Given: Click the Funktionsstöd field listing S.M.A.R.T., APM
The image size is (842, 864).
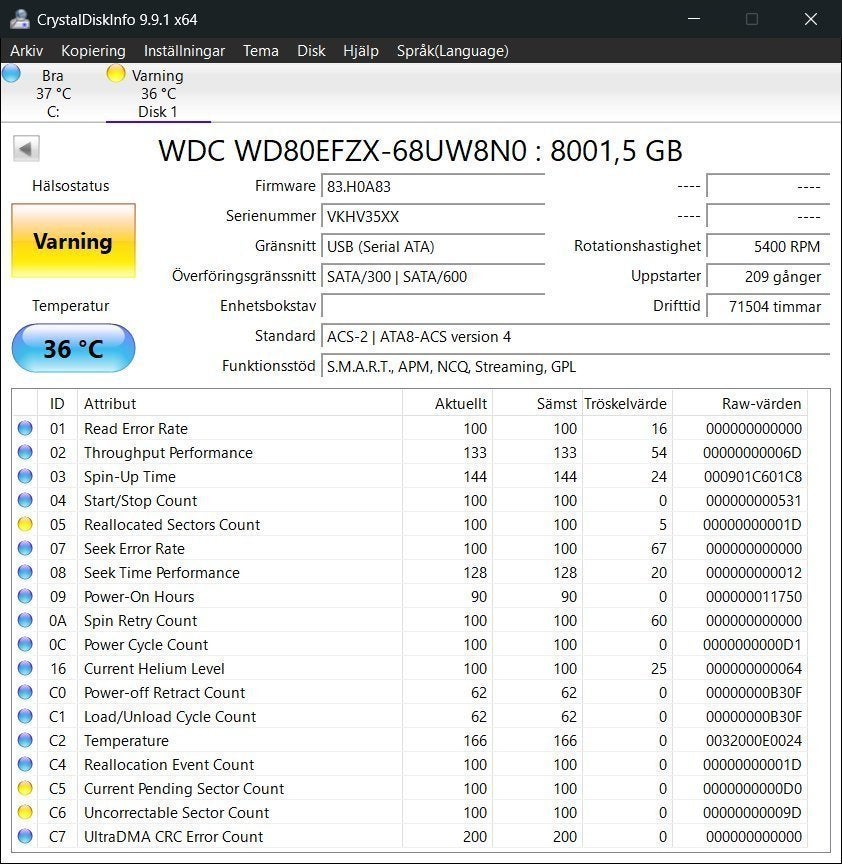Looking at the screenshot, I should pos(575,366).
